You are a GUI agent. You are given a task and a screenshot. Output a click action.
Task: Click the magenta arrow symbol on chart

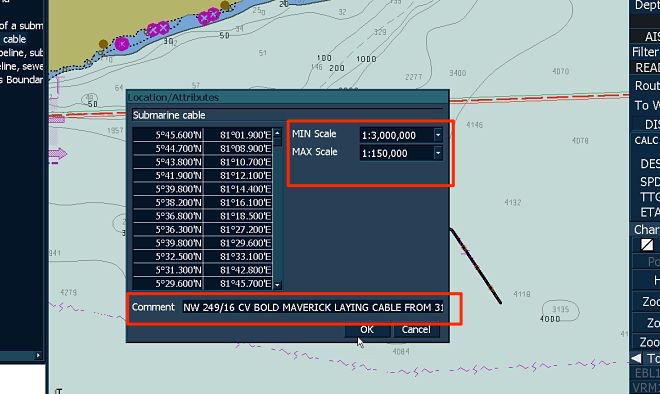pos(58,154)
